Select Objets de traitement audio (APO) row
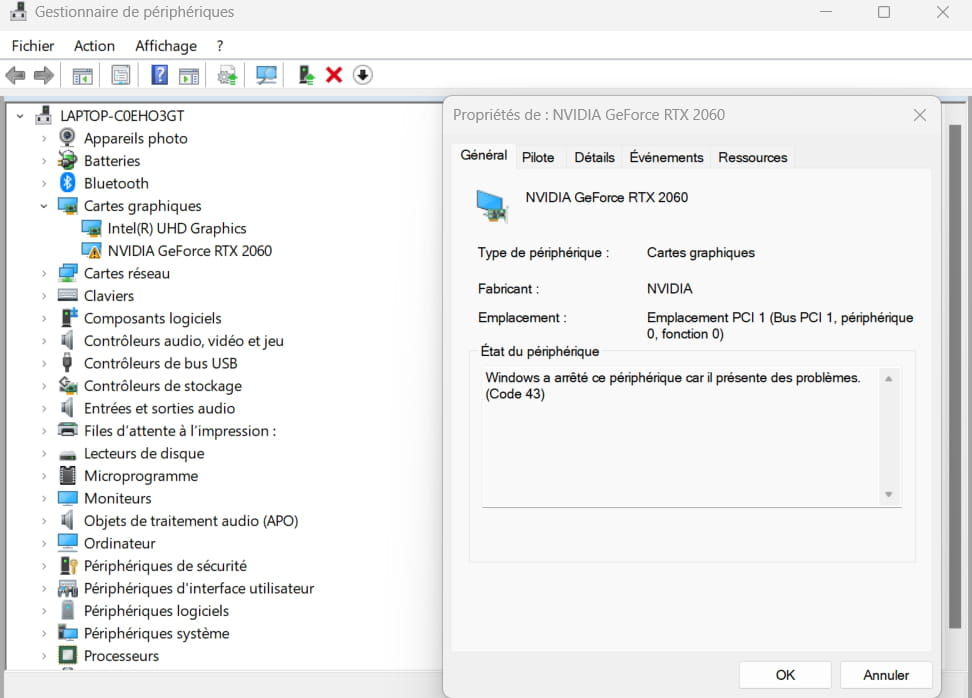Viewport: 972px width, 698px height. pyautogui.click(x=179, y=521)
